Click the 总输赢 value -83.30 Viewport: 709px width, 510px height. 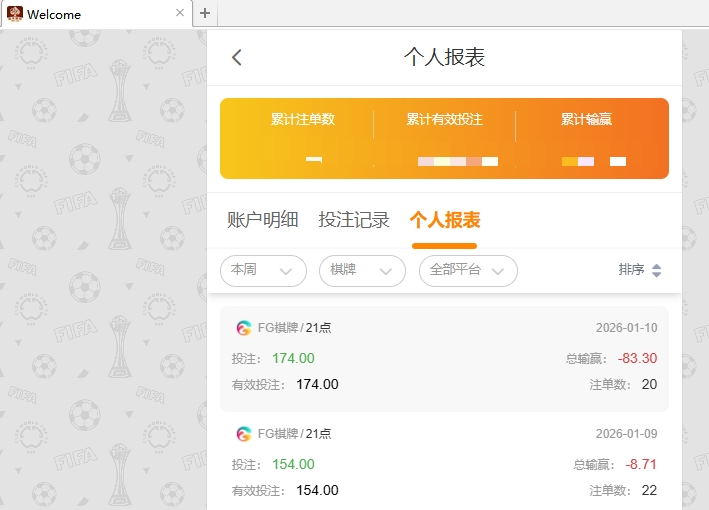(637, 358)
